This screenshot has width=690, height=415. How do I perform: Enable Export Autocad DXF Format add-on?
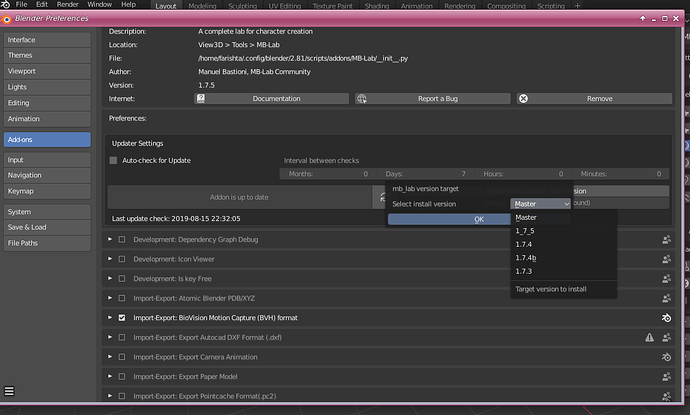coord(122,338)
